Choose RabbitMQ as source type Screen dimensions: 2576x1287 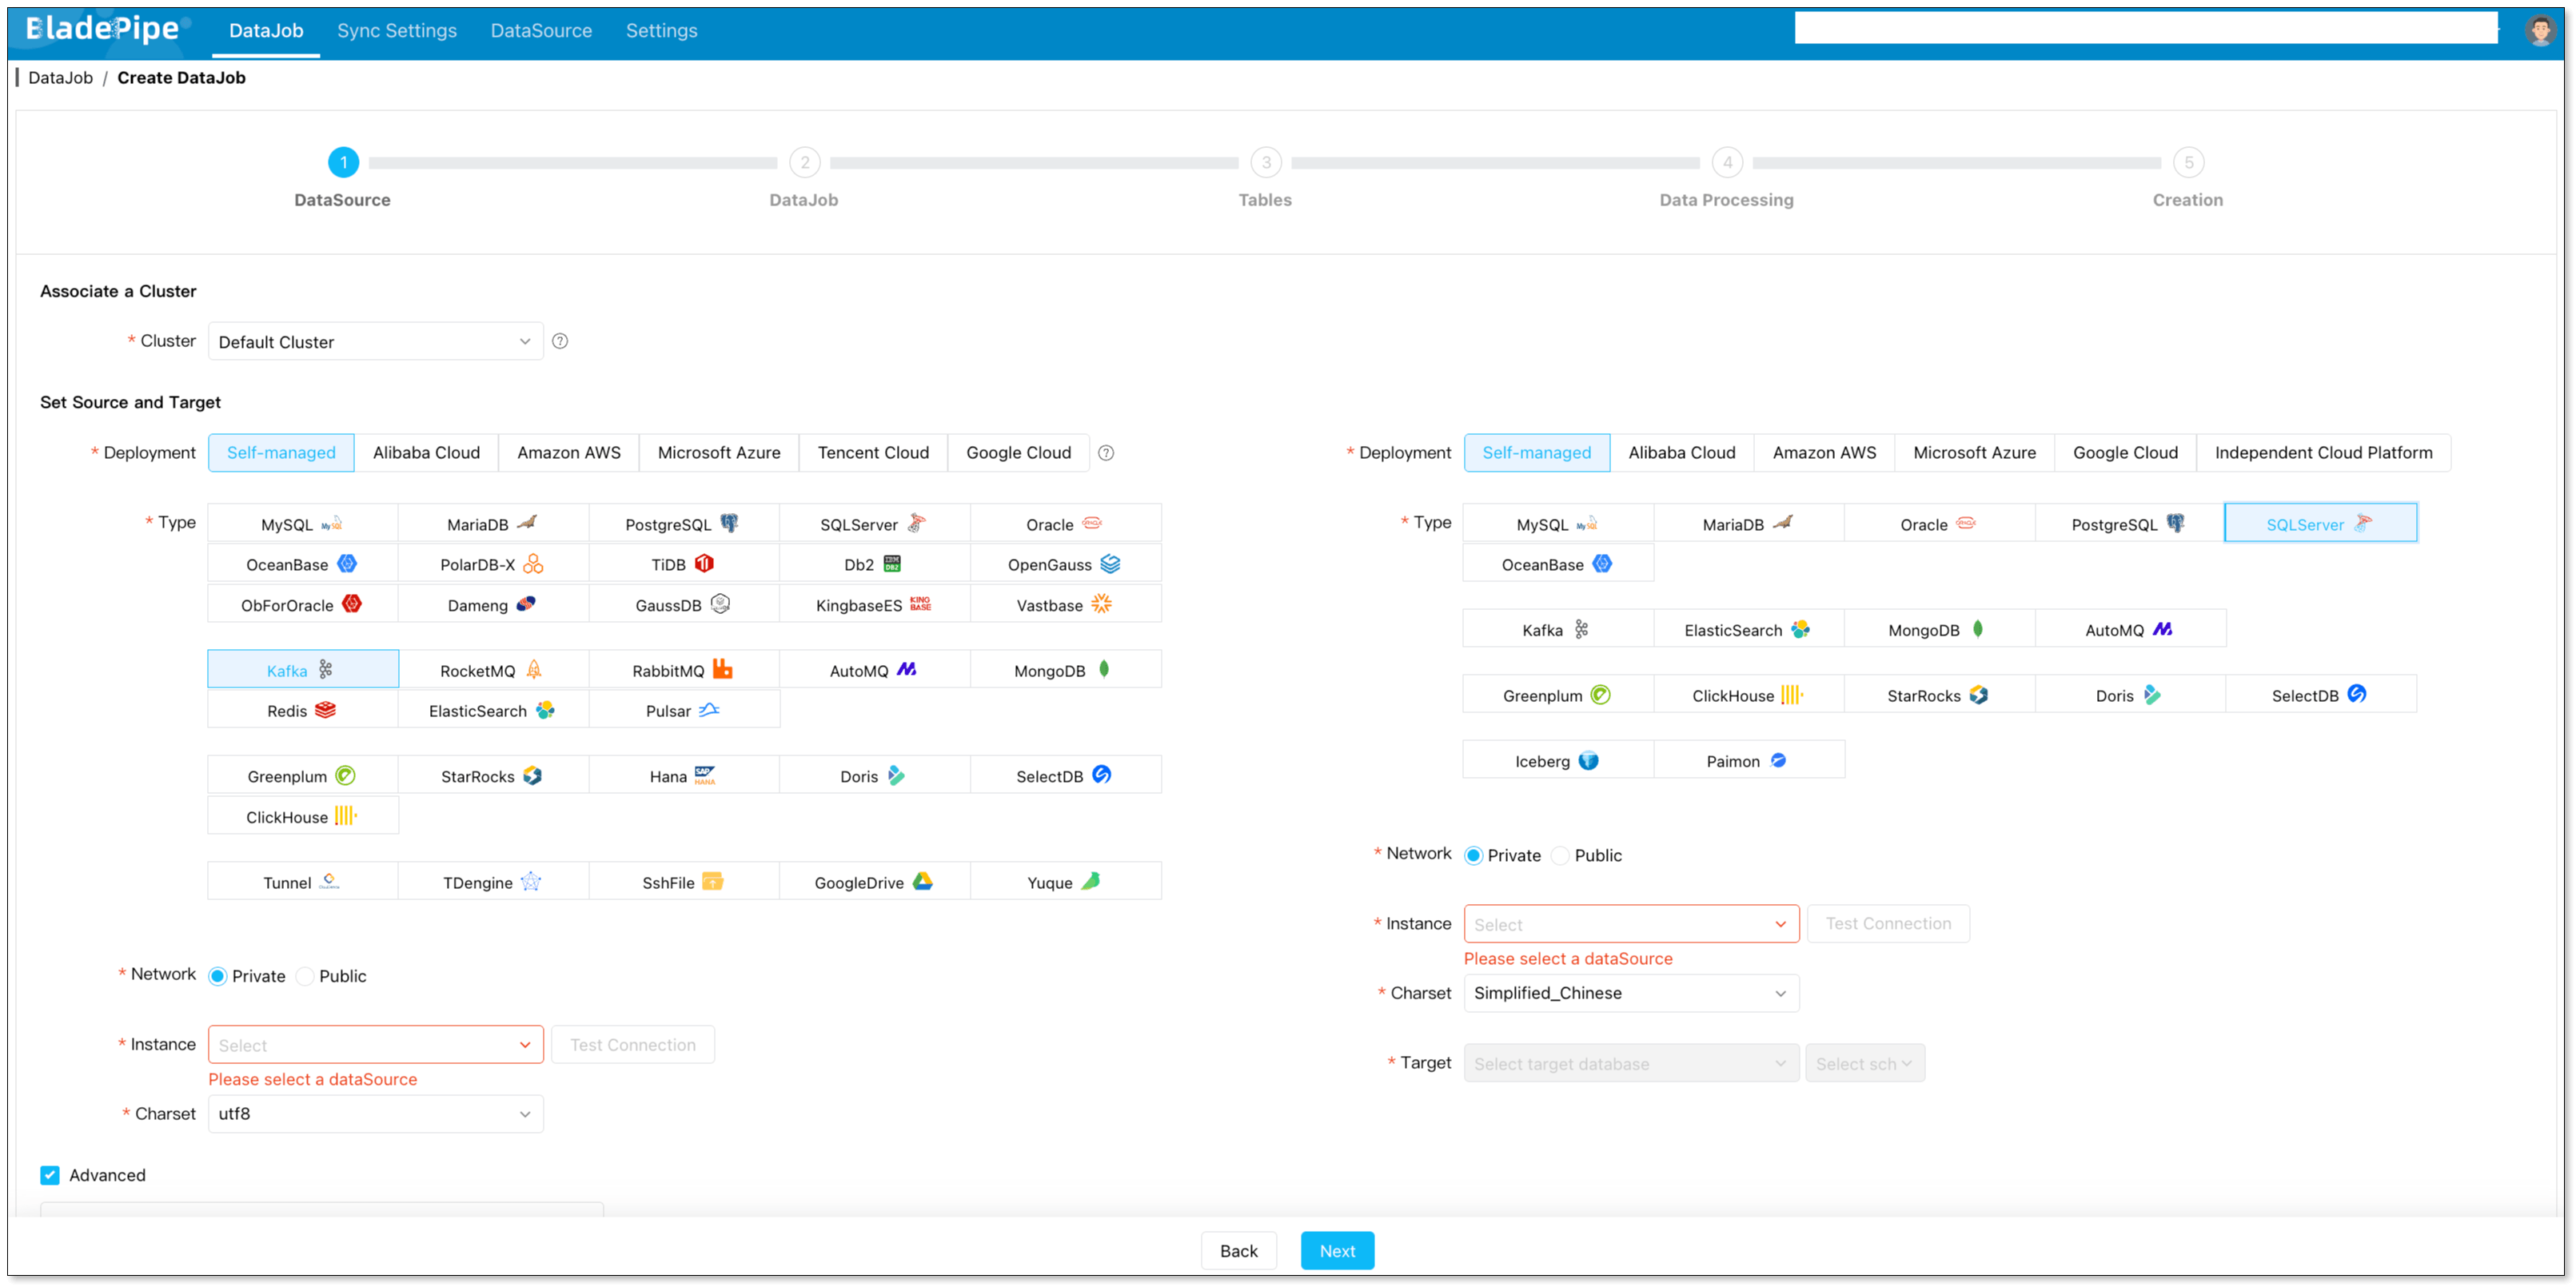pos(683,670)
